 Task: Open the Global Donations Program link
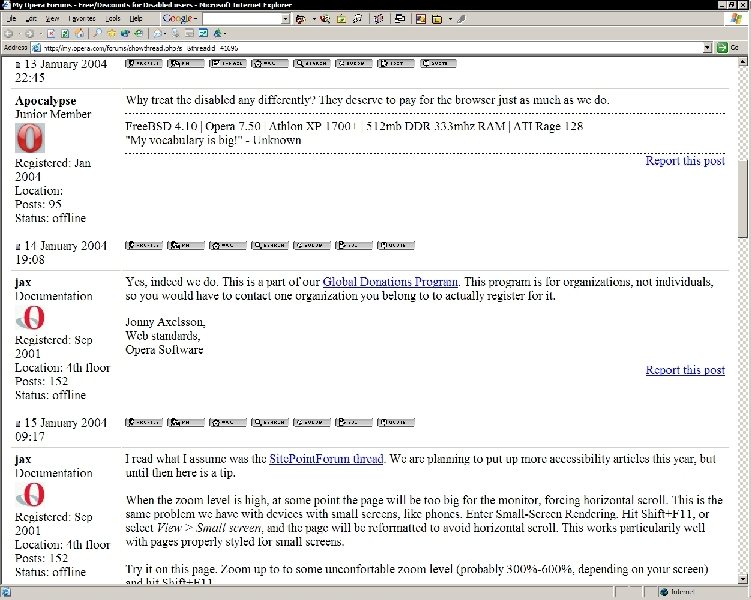[x=390, y=282]
